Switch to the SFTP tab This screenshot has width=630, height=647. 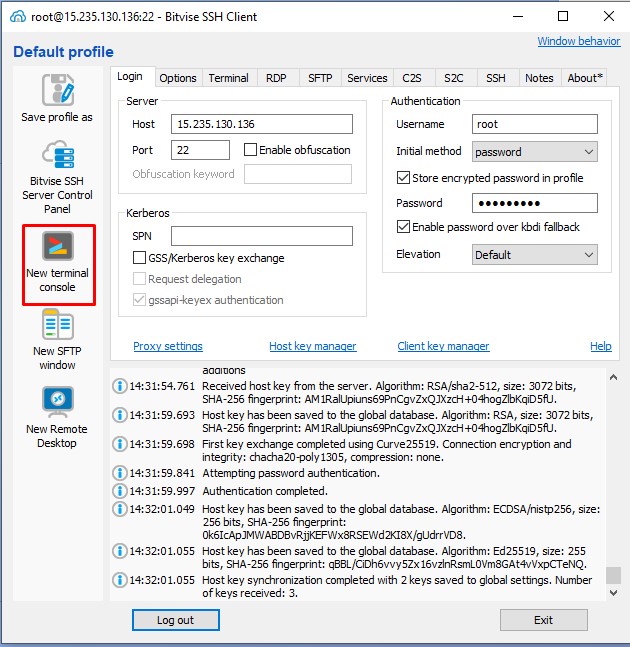tap(319, 78)
